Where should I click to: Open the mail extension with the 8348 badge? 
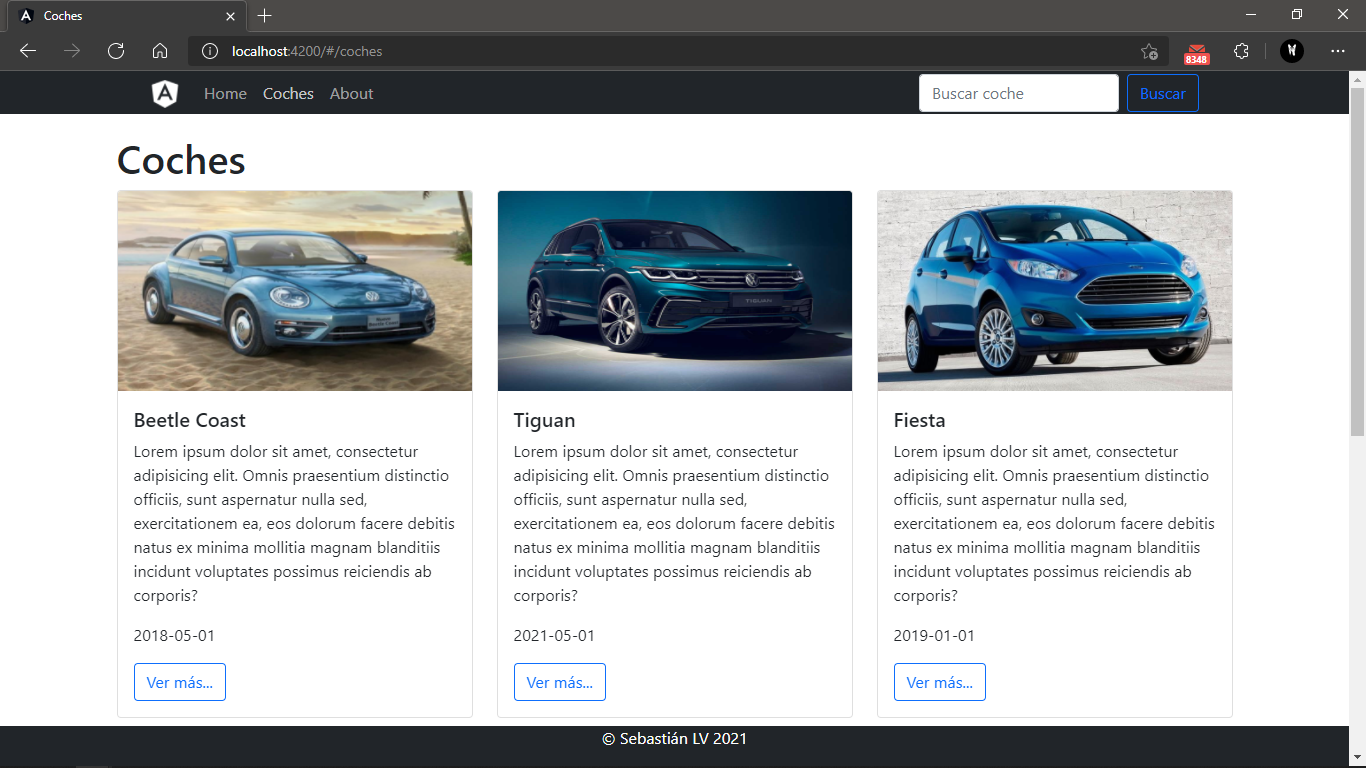pos(1196,53)
